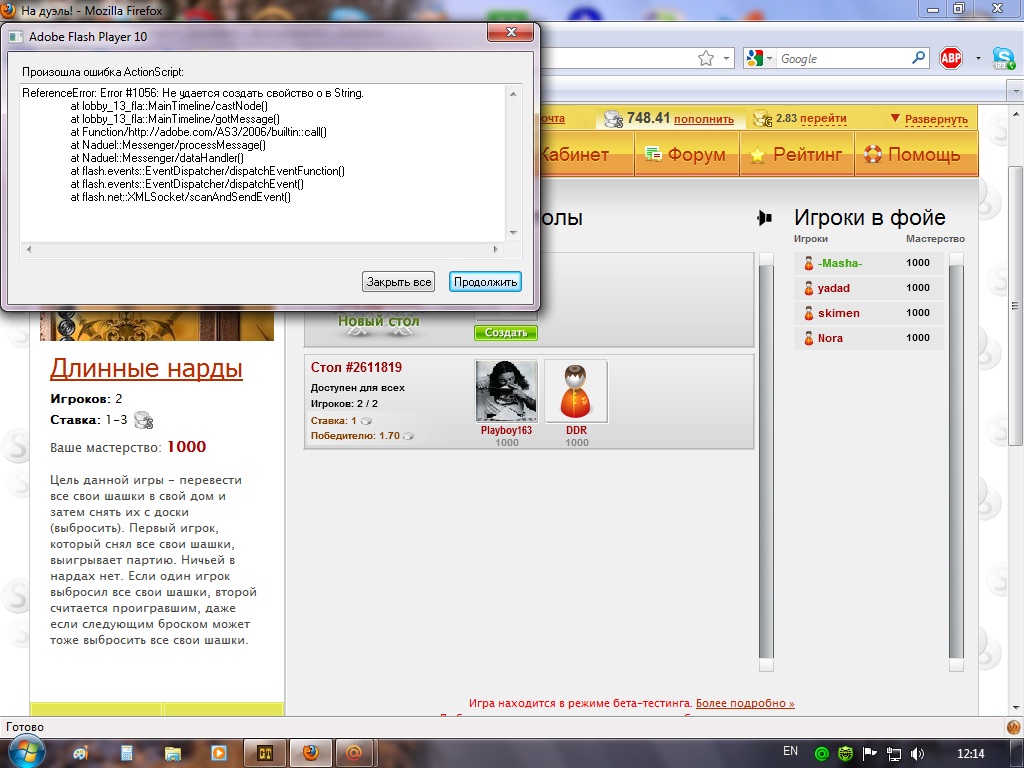Open Firefox from the Windows taskbar

[x=309, y=752]
